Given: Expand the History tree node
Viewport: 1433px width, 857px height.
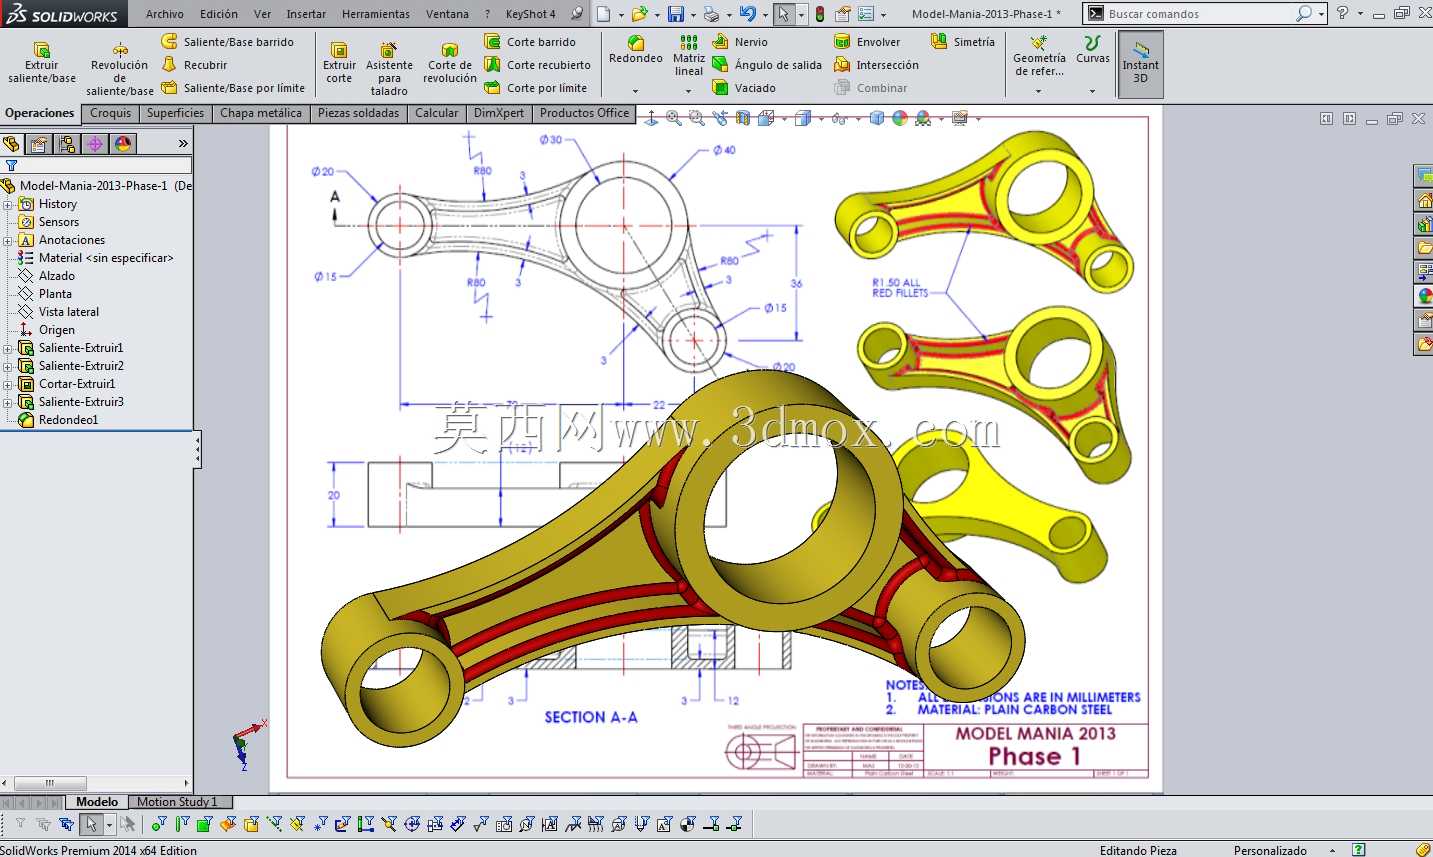Looking at the screenshot, I should pyautogui.click(x=8, y=204).
